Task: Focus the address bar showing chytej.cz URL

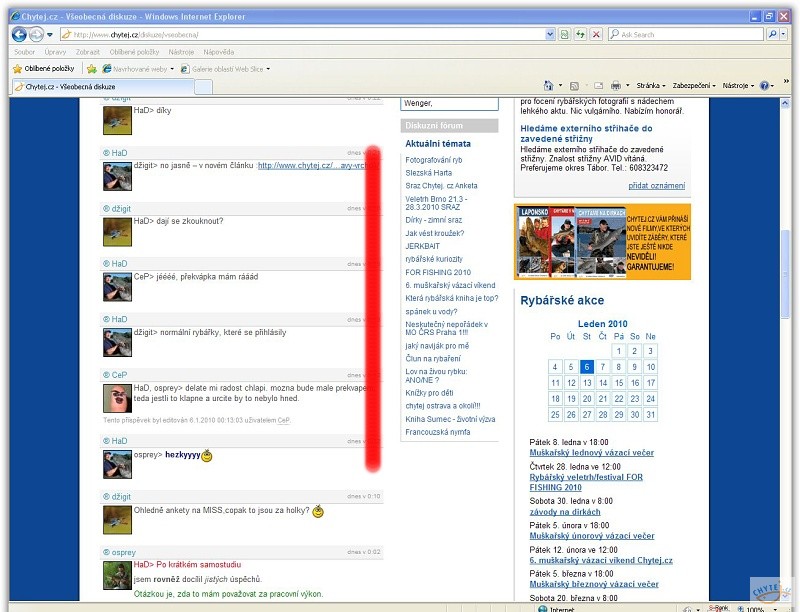Action: (303, 35)
